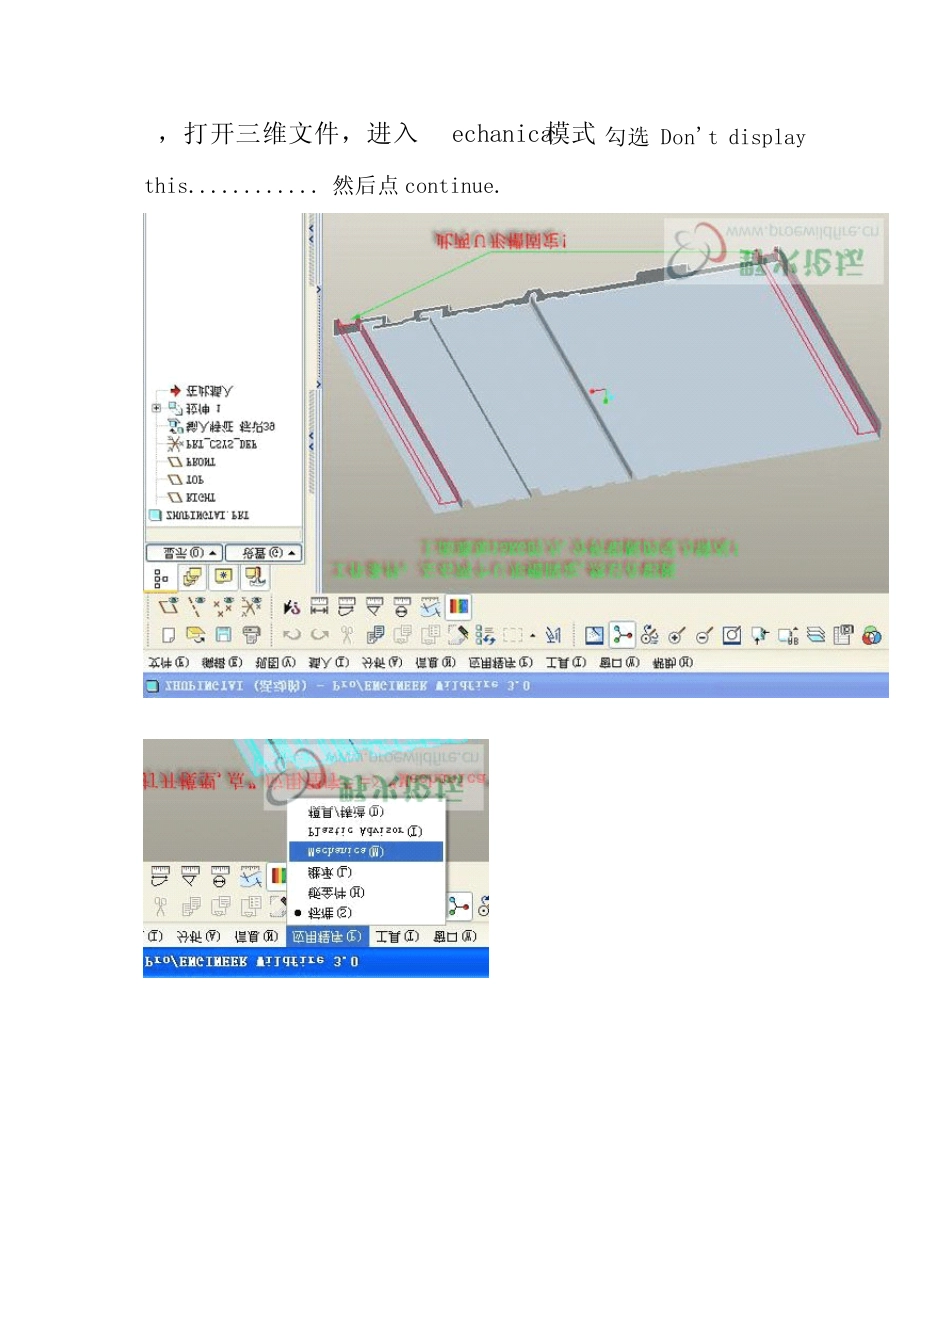This screenshot has height=1344, width=950.
Task: Click the Print icon in large screenshot toolbar
Action: pos(251,635)
